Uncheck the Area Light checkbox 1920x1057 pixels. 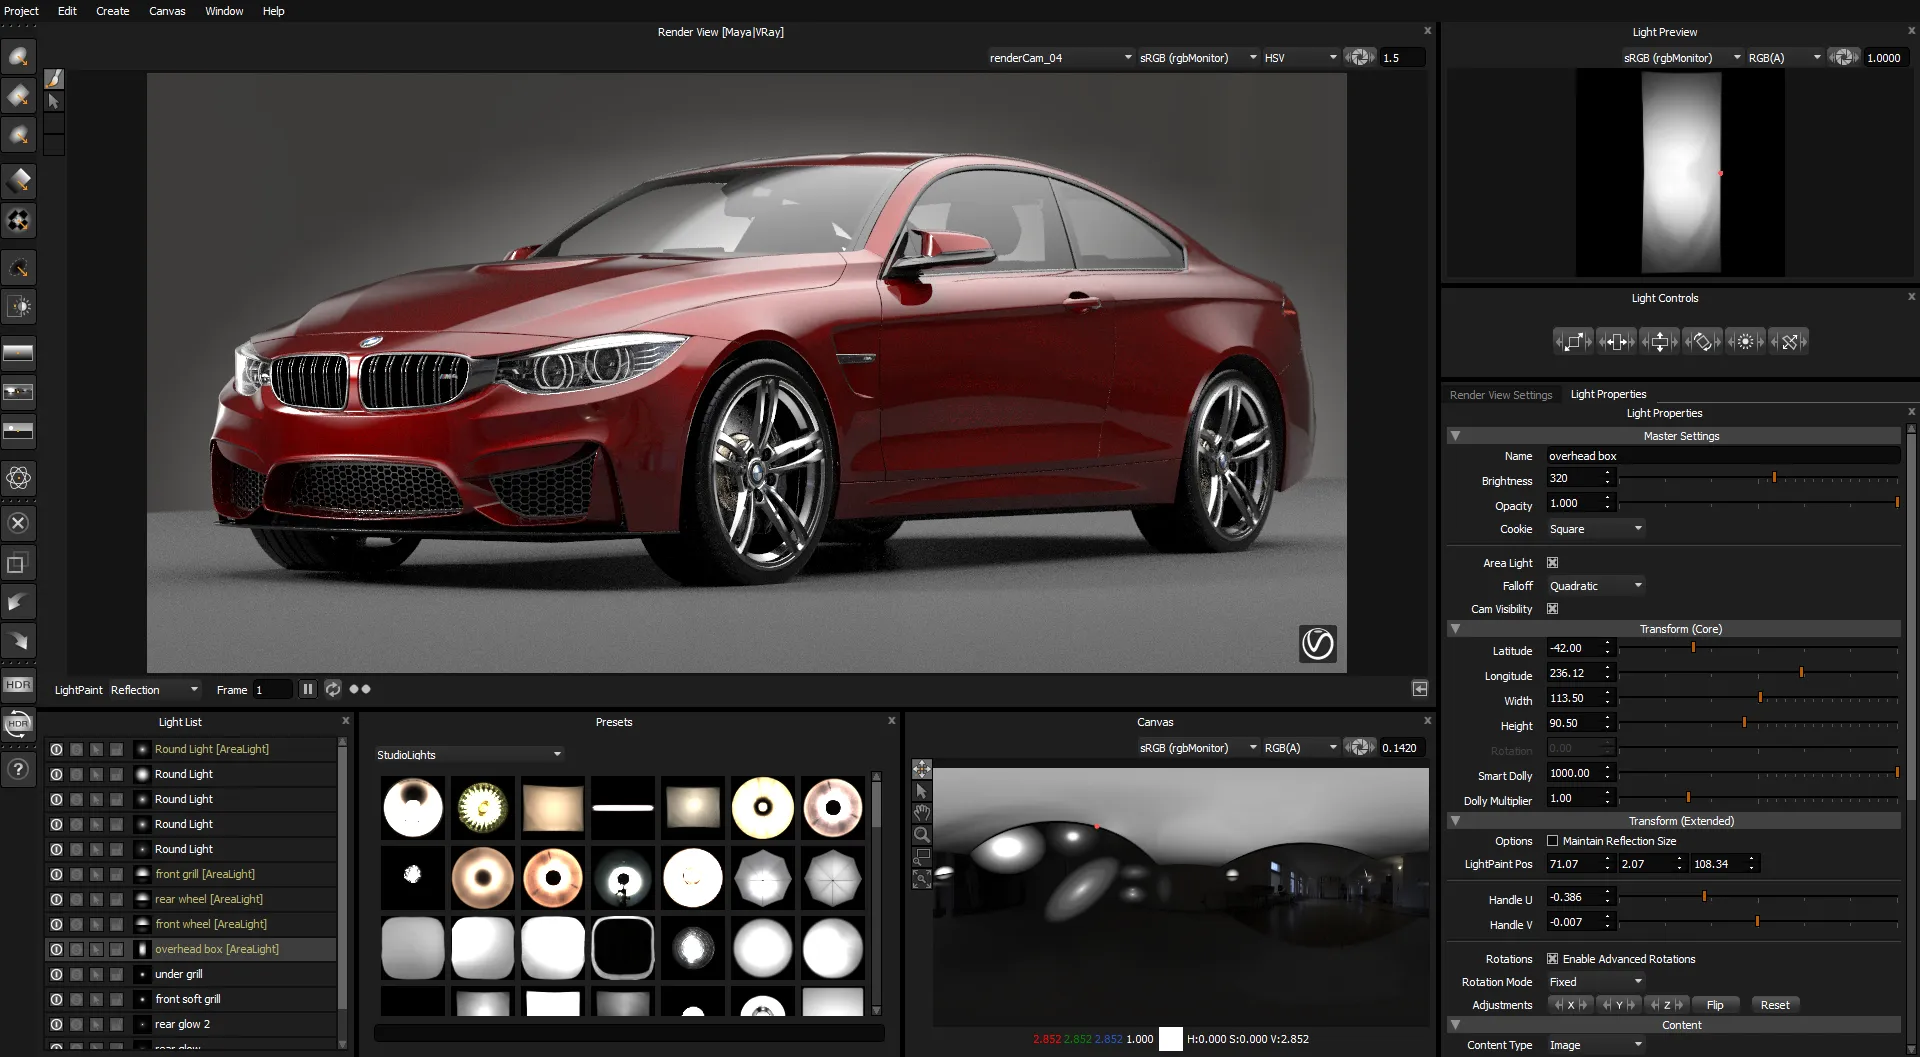[1552, 563]
